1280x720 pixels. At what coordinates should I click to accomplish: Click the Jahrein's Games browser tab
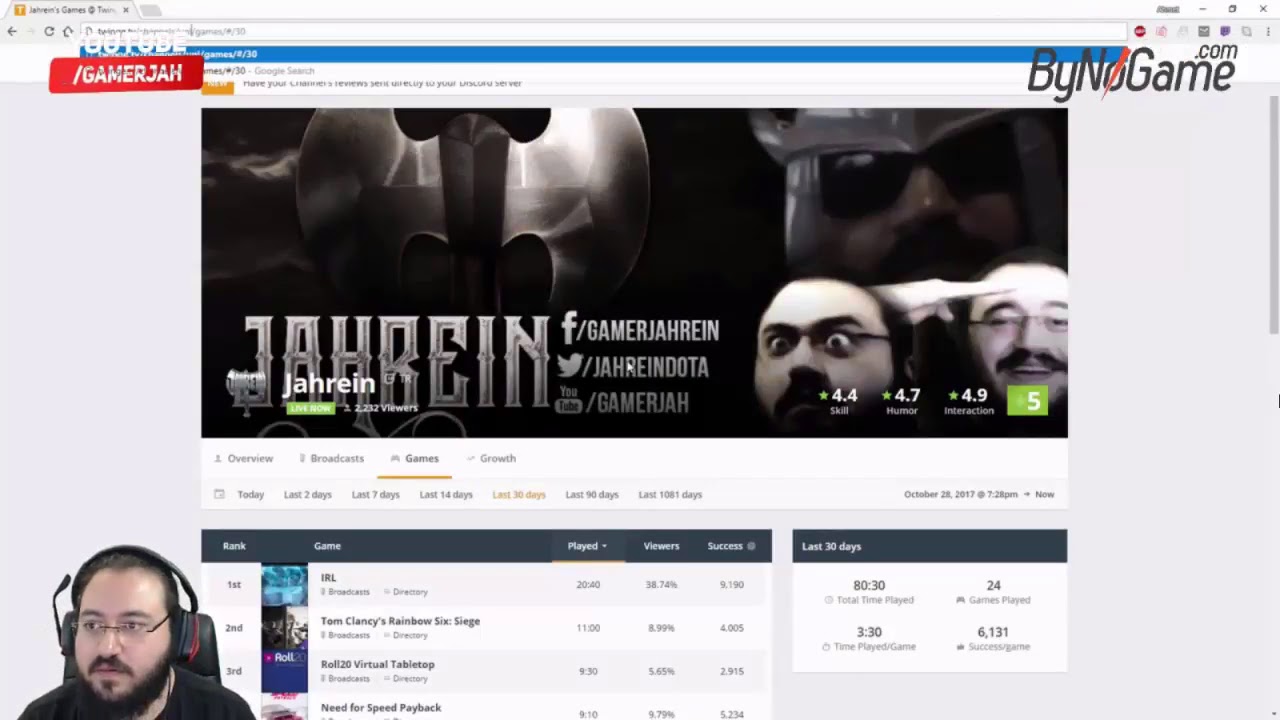pyautogui.click(x=70, y=10)
